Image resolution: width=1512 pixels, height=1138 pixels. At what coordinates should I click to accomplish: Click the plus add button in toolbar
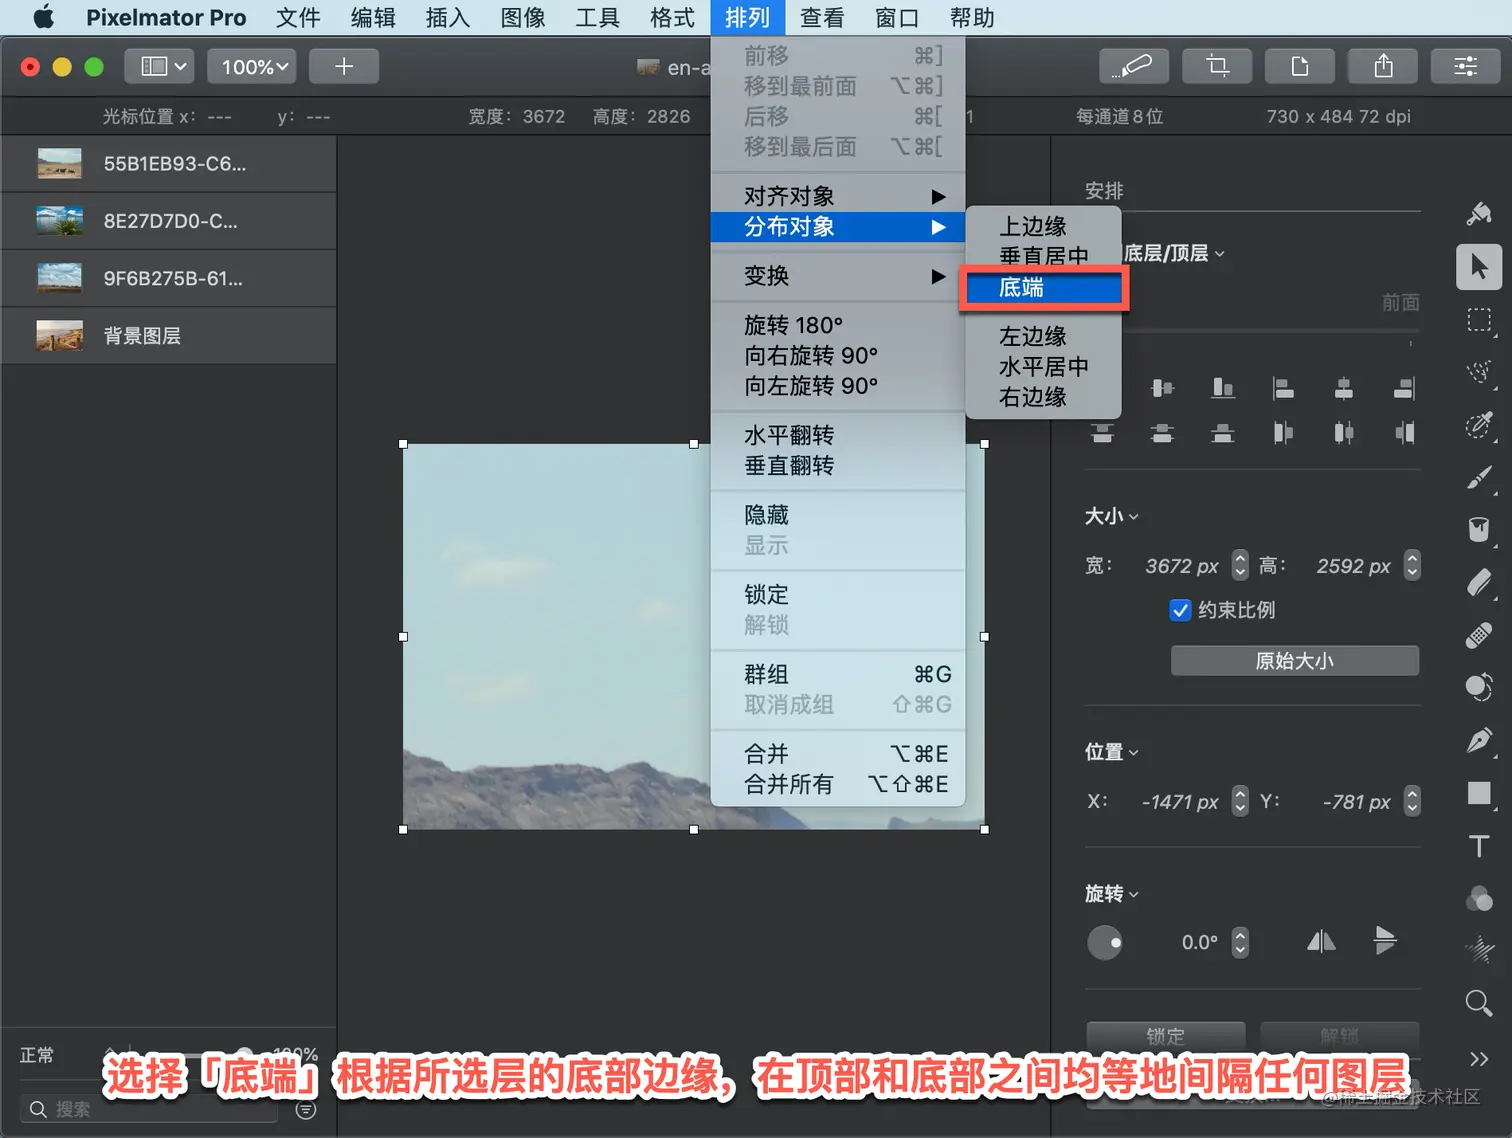344,66
